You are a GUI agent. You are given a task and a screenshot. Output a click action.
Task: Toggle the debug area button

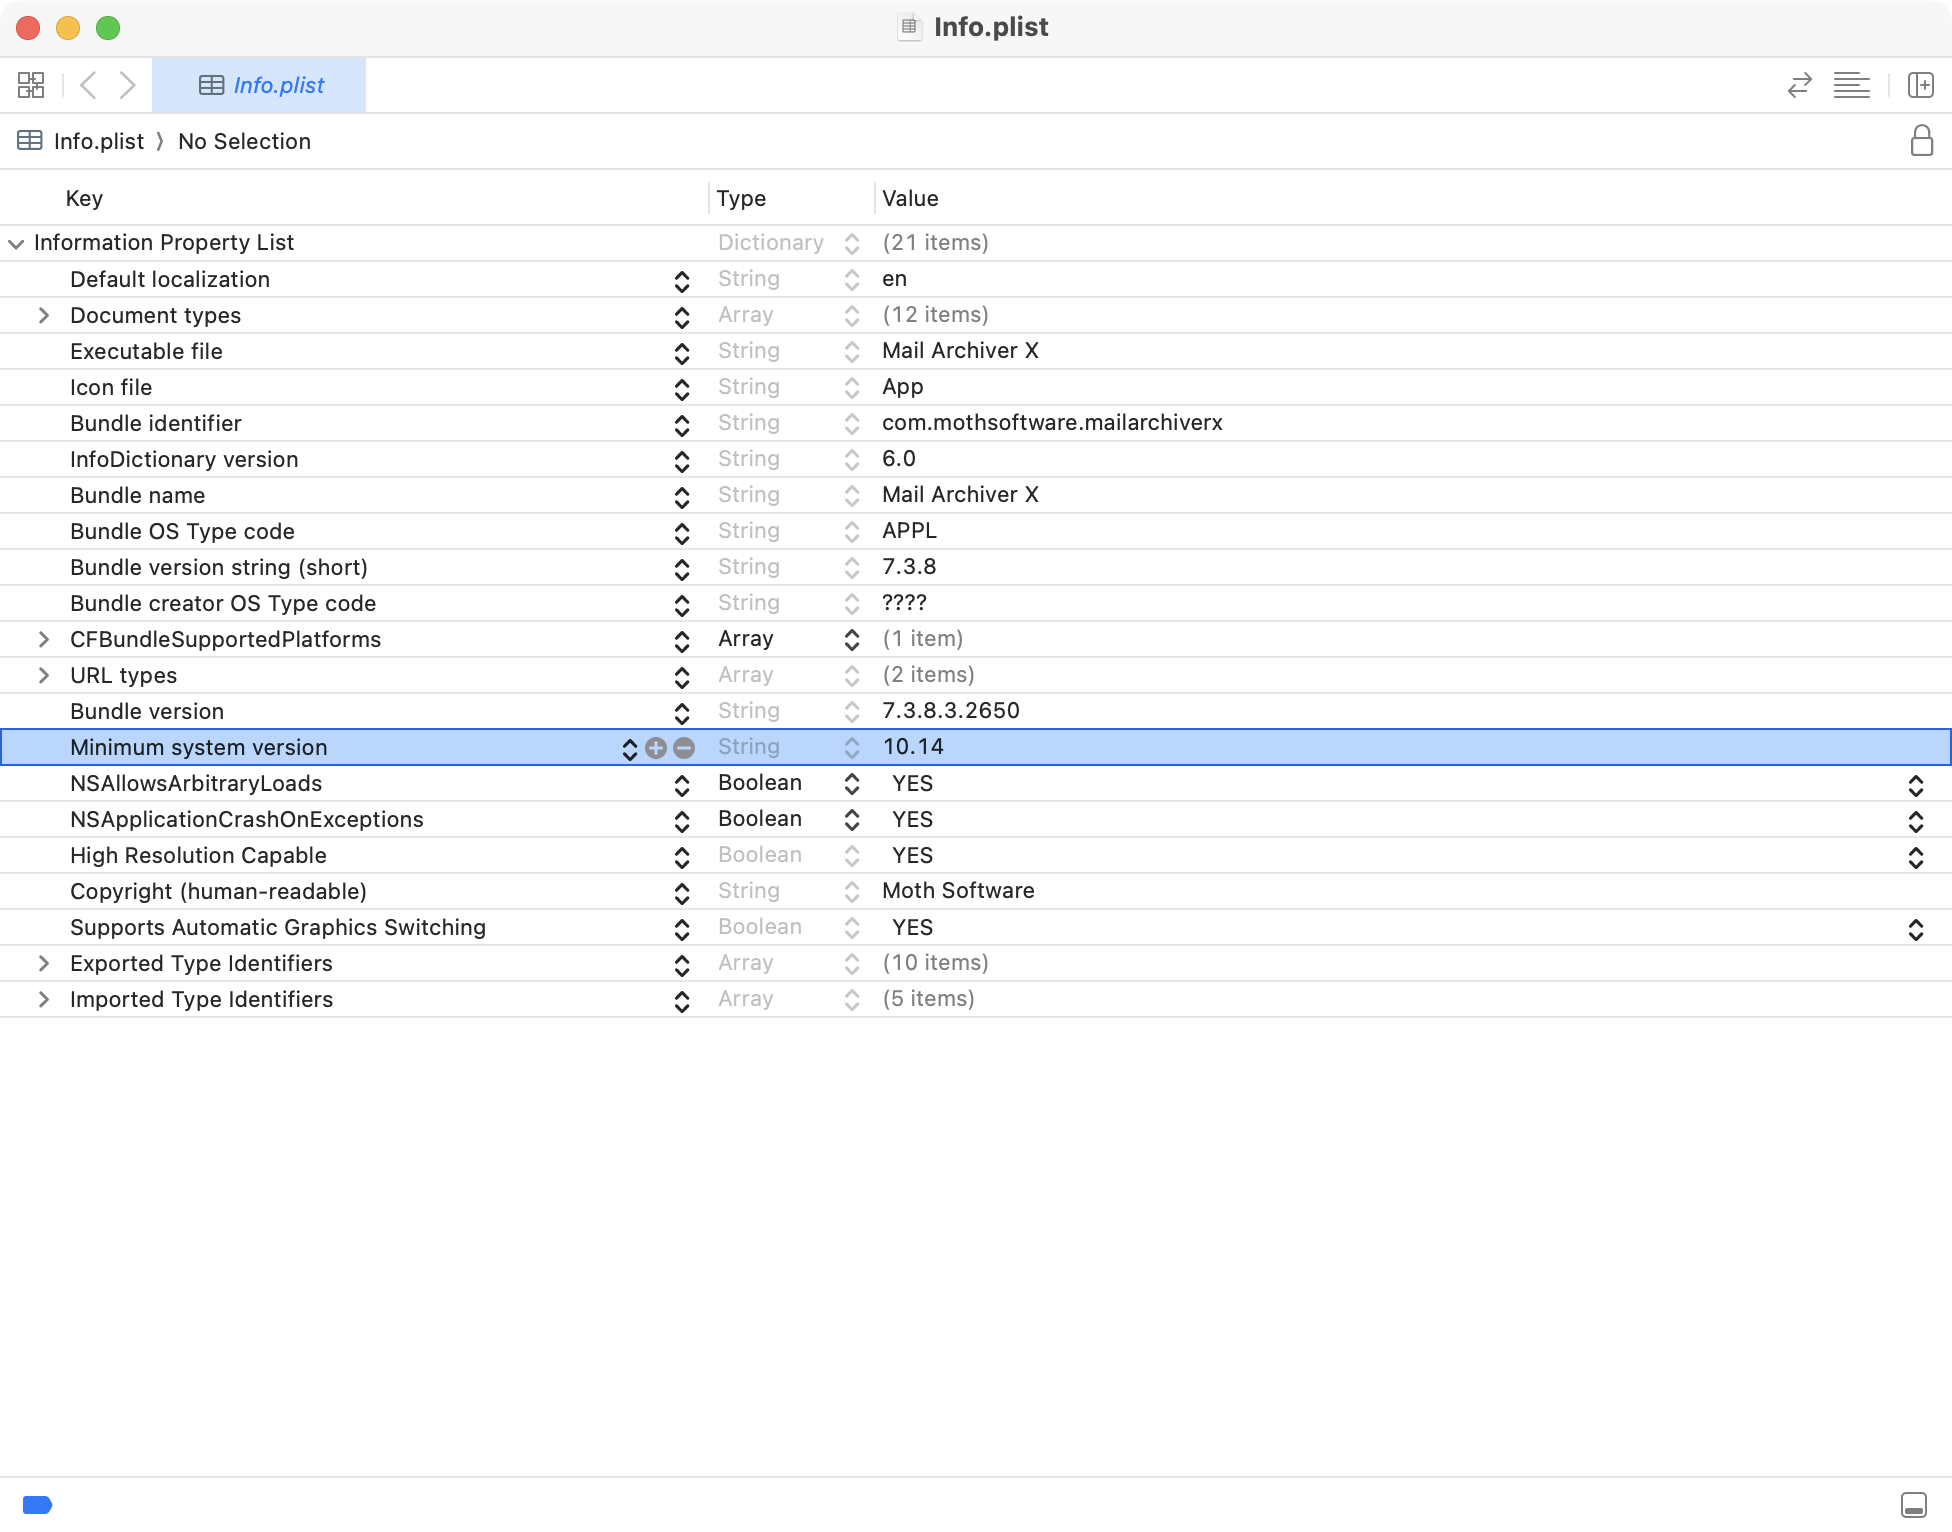[1914, 1505]
